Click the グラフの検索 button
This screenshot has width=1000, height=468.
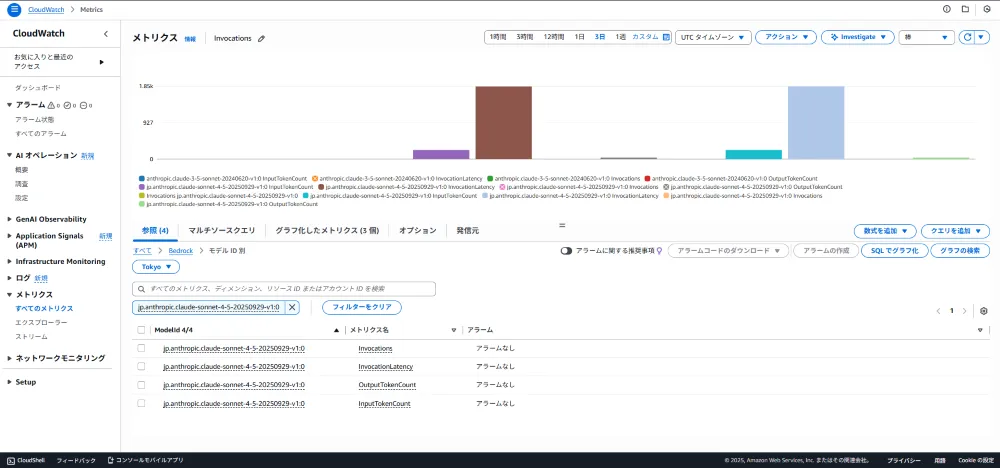(960, 251)
